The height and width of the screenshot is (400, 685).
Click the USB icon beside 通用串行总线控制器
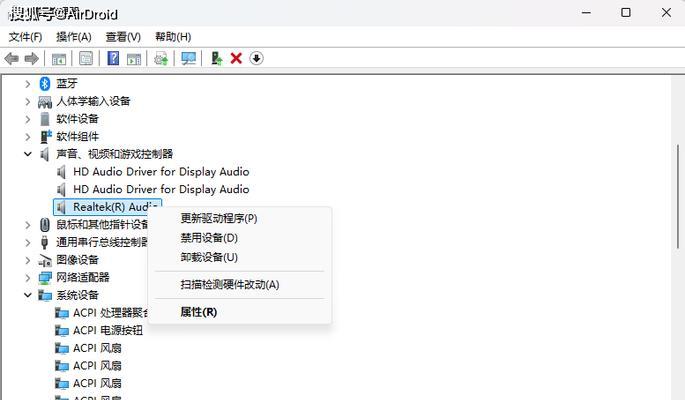click(44, 242)
